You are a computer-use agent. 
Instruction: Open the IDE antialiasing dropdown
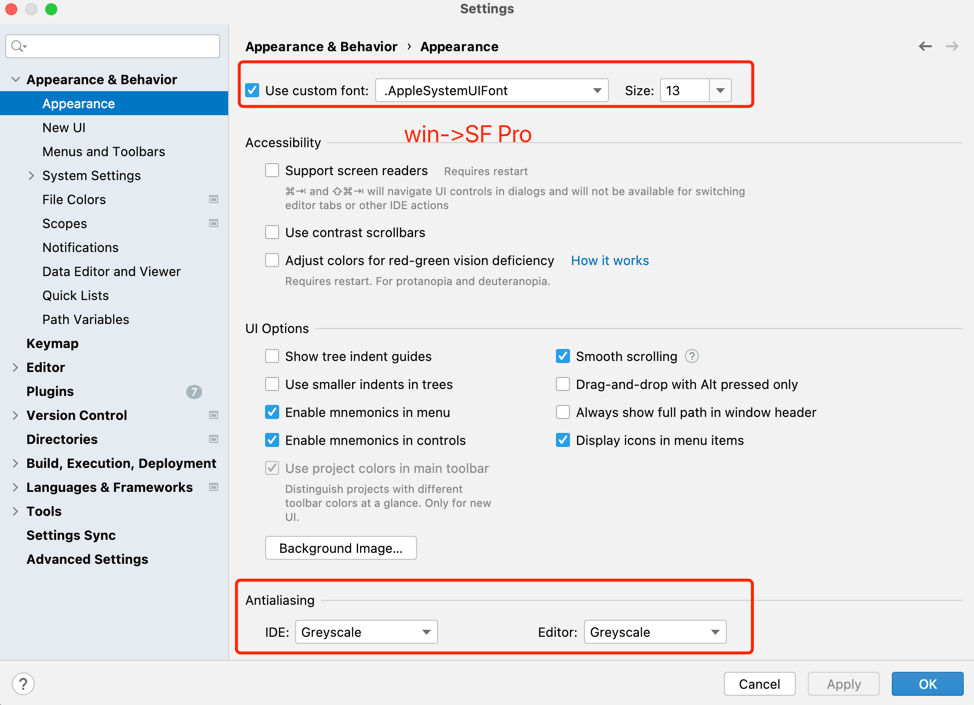(x=366, y=632)
